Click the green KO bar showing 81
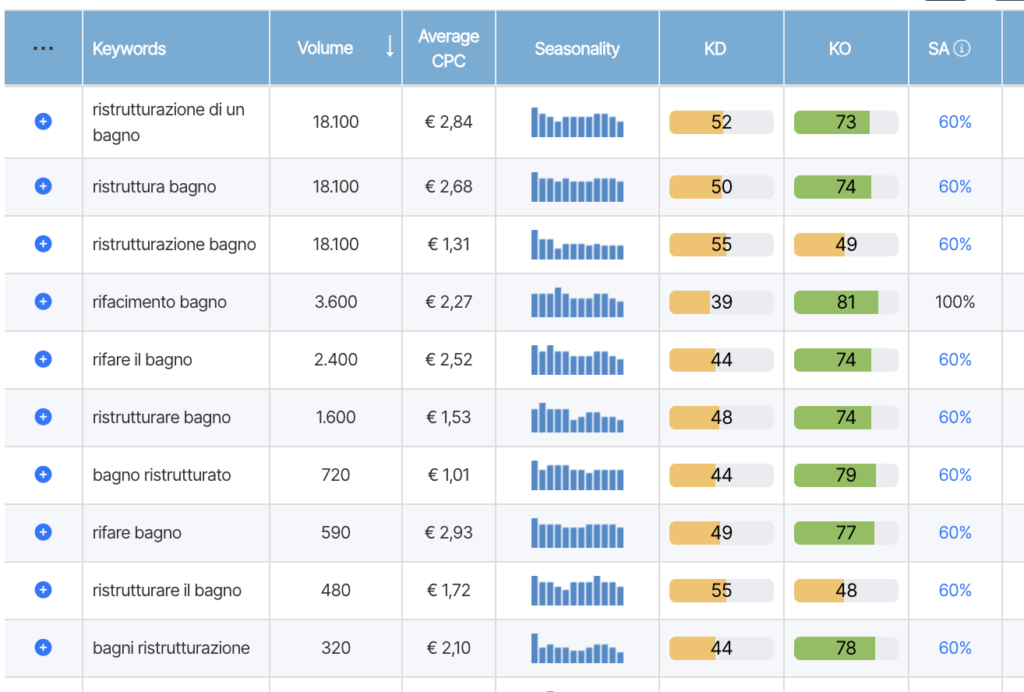This screenshot has width=1024, height=692. [845, 302]
